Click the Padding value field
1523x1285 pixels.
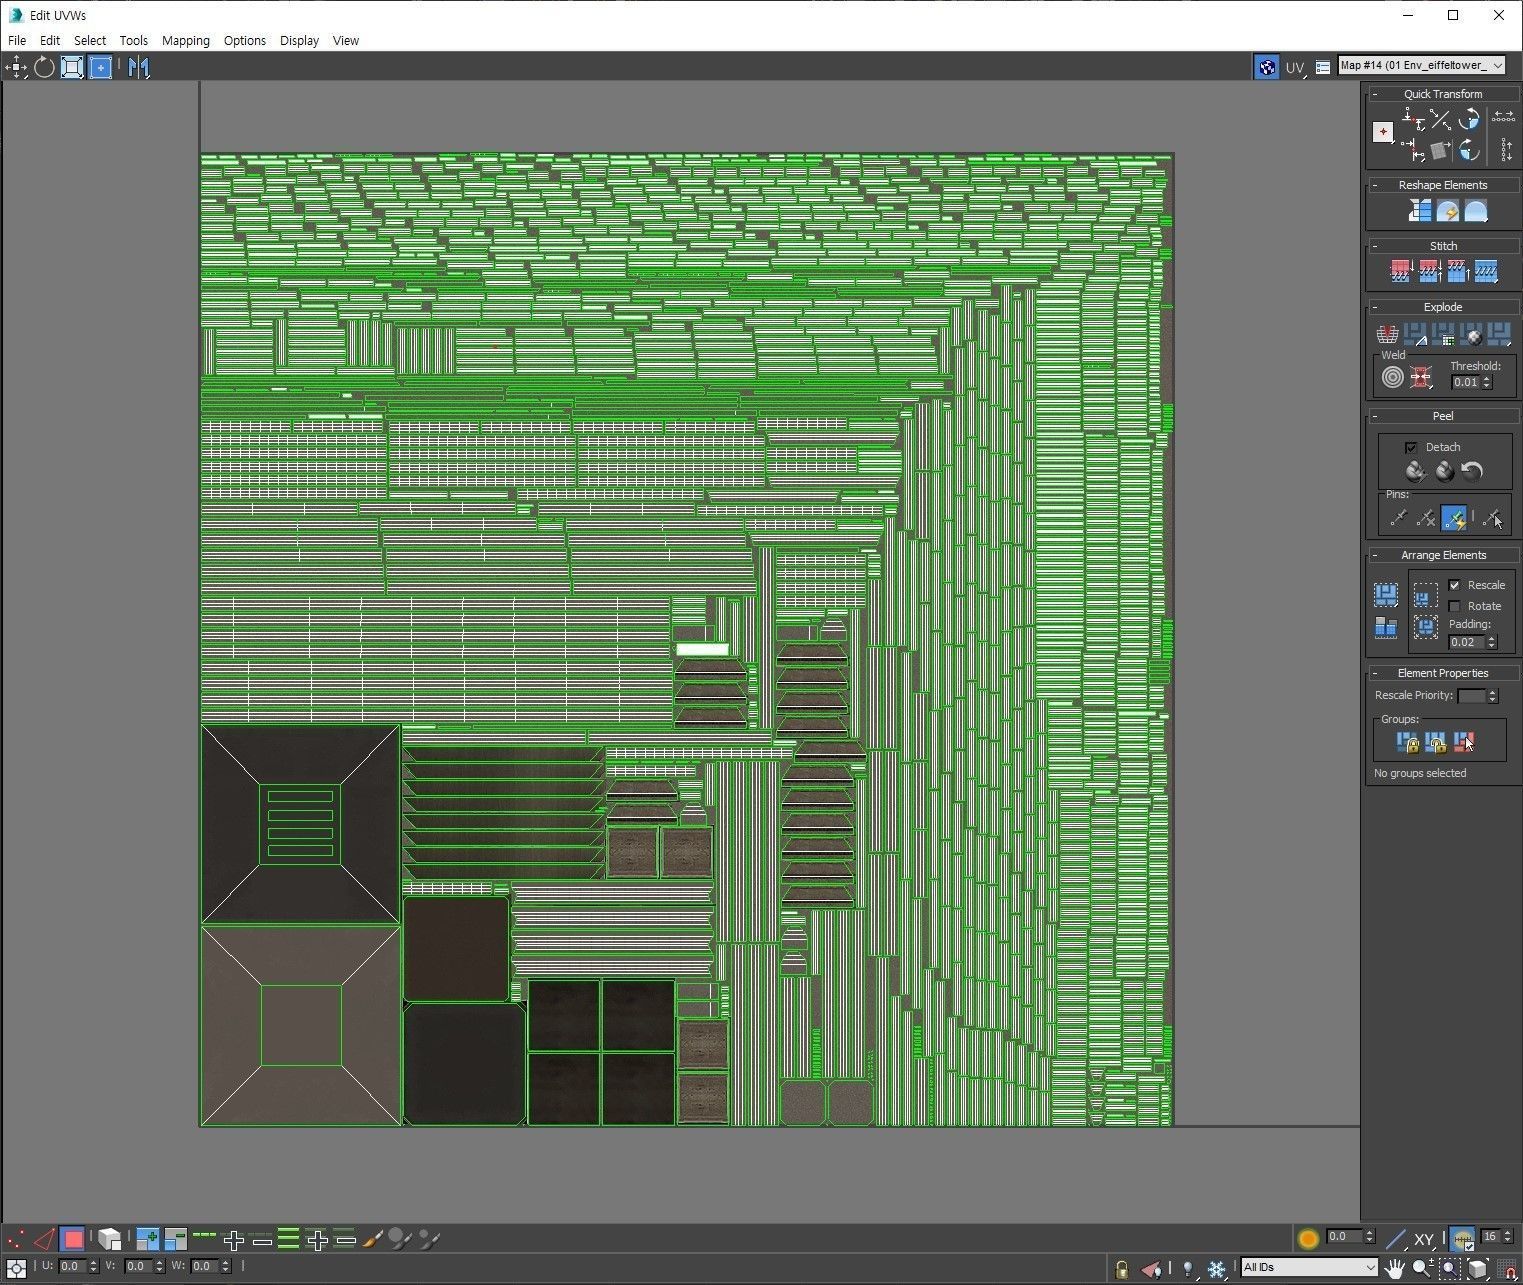tap(1466, 642)
